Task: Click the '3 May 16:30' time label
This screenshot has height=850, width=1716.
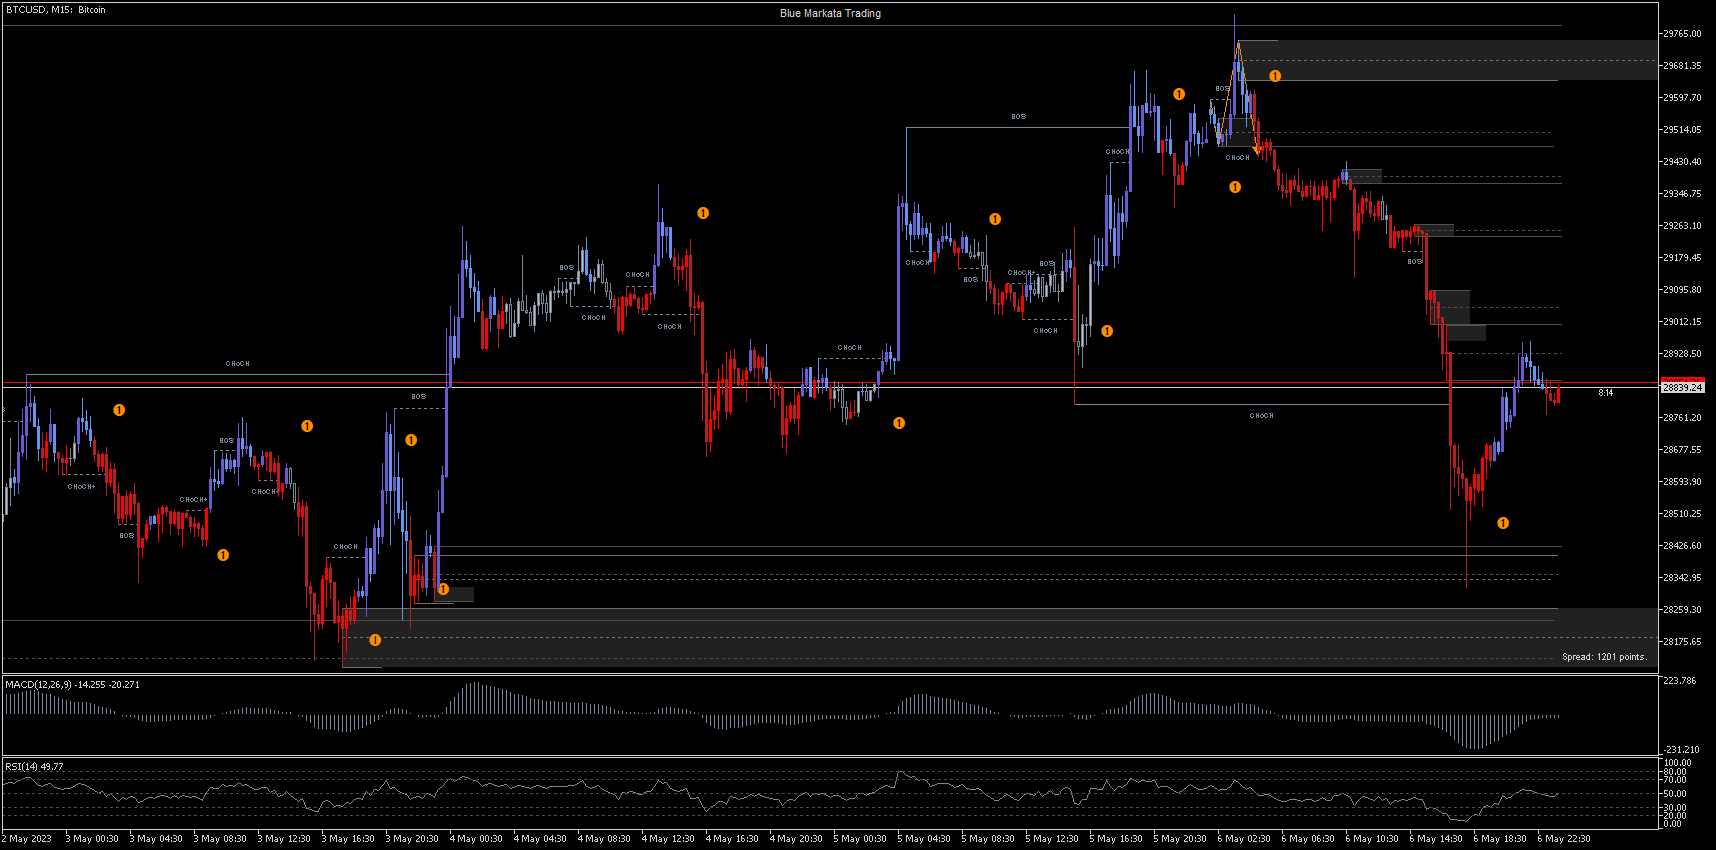Action: click(348, 839)
